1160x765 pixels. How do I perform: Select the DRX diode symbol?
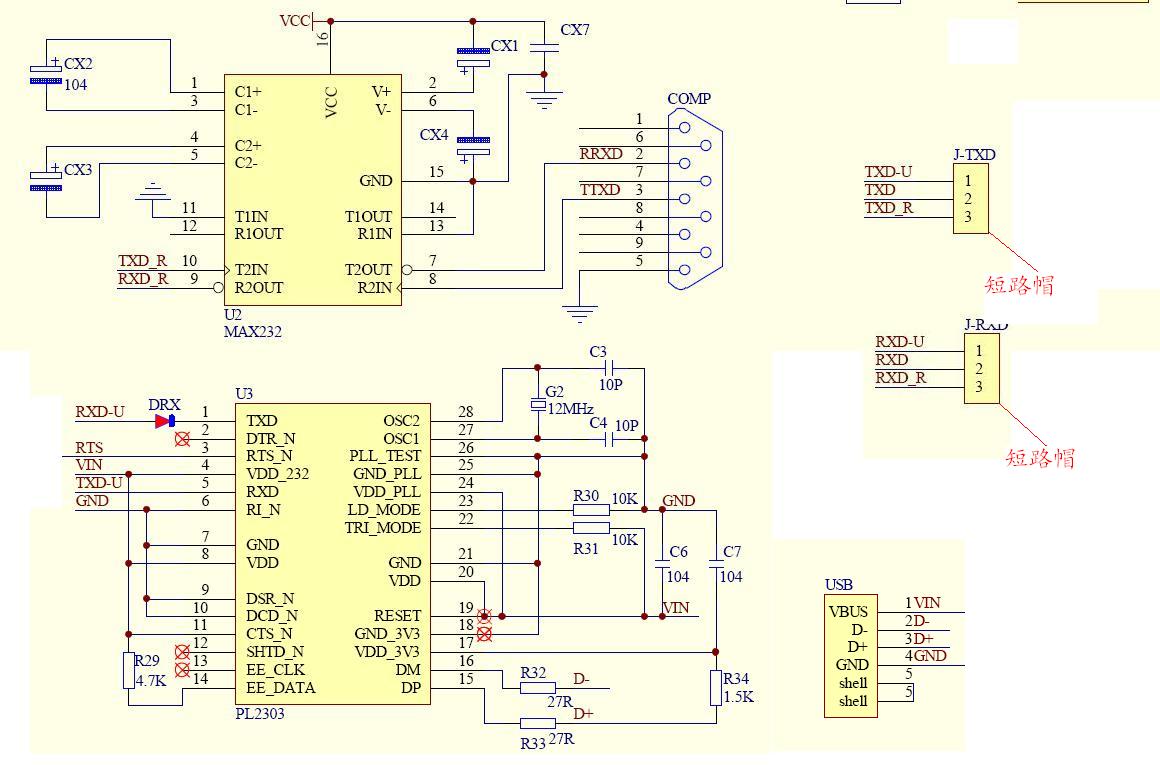point(165,421)
